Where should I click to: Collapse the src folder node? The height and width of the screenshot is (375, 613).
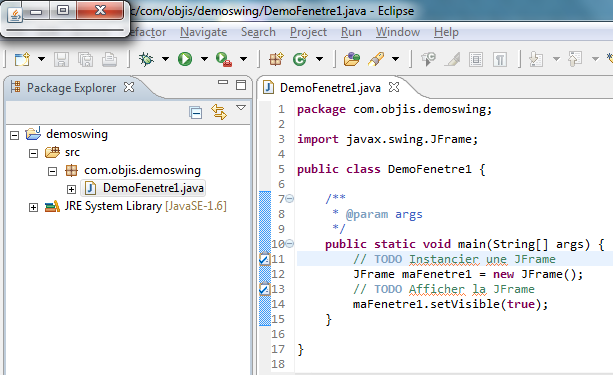click(x=33, y=153)
